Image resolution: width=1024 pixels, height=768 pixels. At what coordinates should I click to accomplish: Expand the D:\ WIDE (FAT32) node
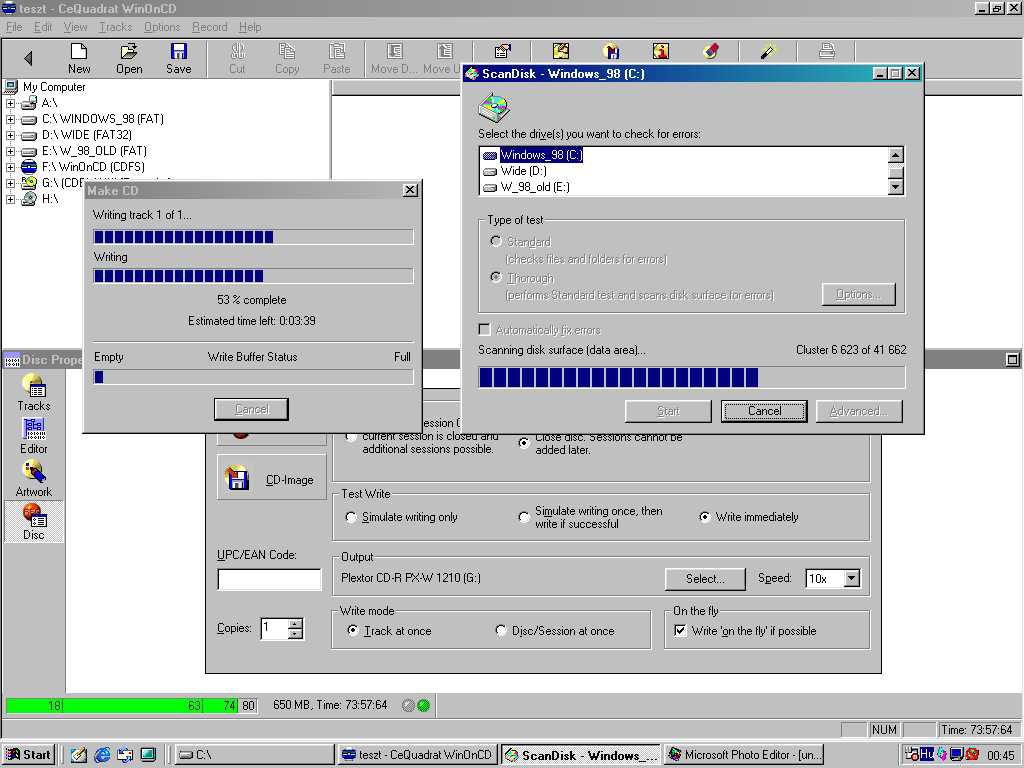[10, 135]
